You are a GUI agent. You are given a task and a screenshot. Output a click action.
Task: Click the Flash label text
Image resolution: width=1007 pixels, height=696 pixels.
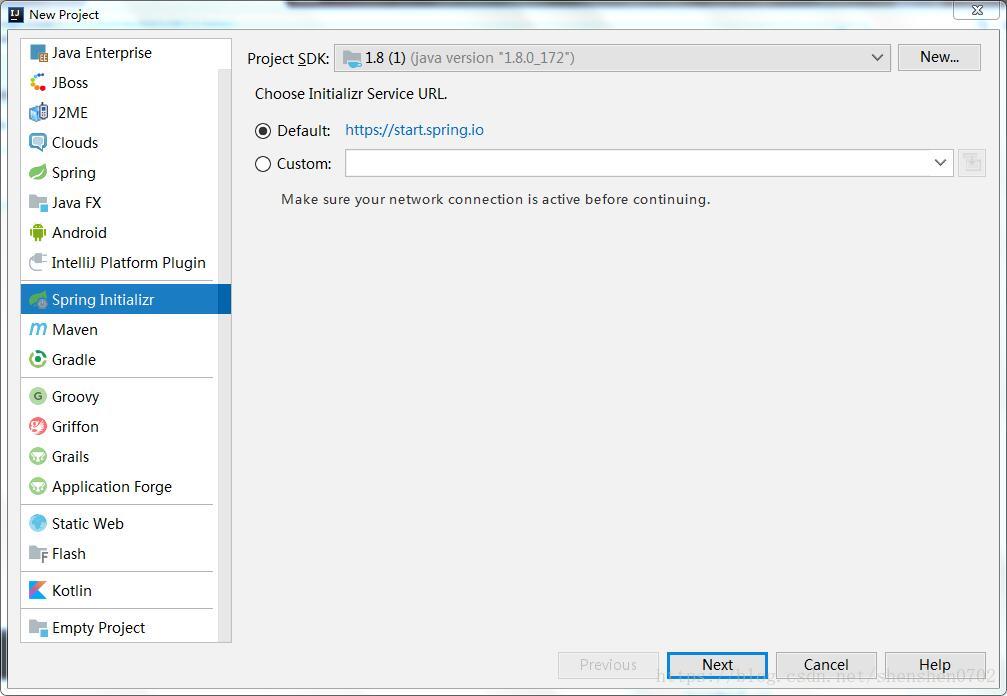pos(69,553)
